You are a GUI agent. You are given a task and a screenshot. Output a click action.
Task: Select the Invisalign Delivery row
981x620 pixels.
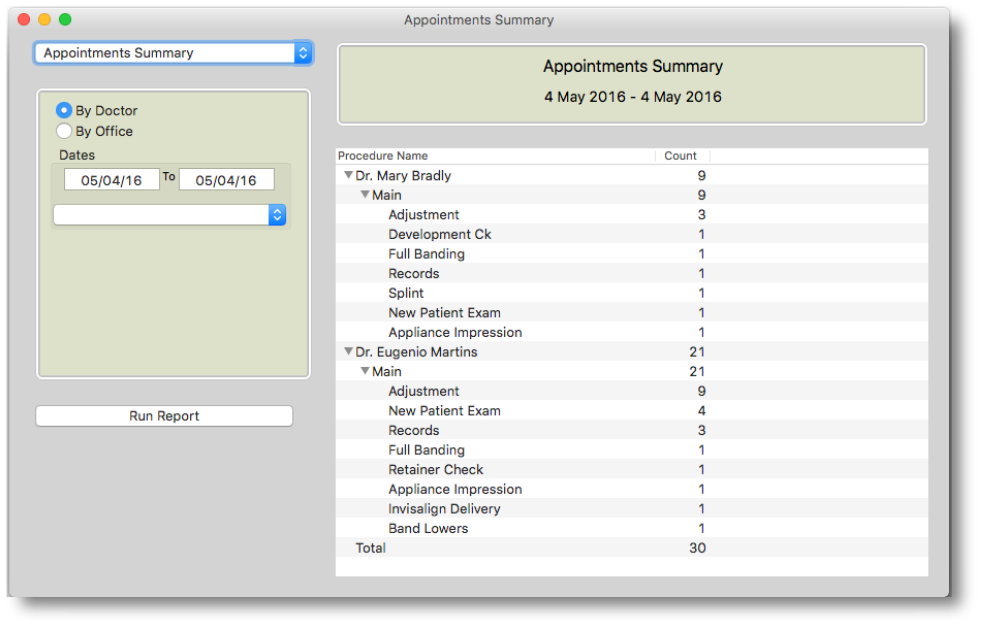(x=632, y=509)
